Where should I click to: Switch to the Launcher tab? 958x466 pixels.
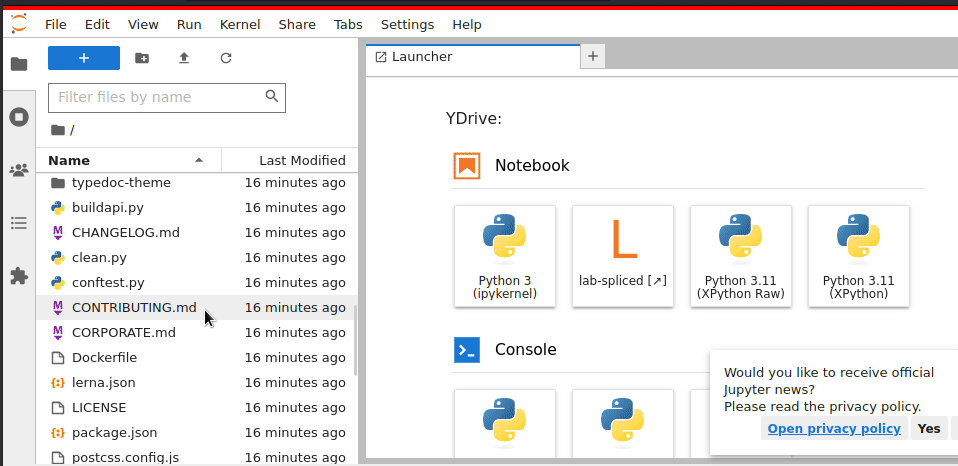[x=473, y=57]
